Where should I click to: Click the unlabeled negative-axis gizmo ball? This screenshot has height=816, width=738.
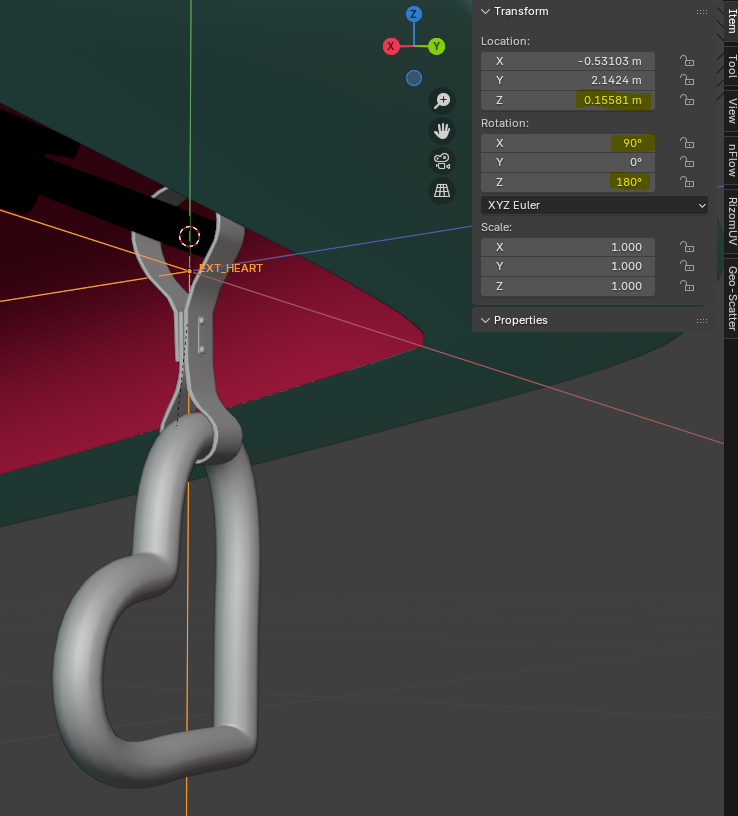point(414,78)
